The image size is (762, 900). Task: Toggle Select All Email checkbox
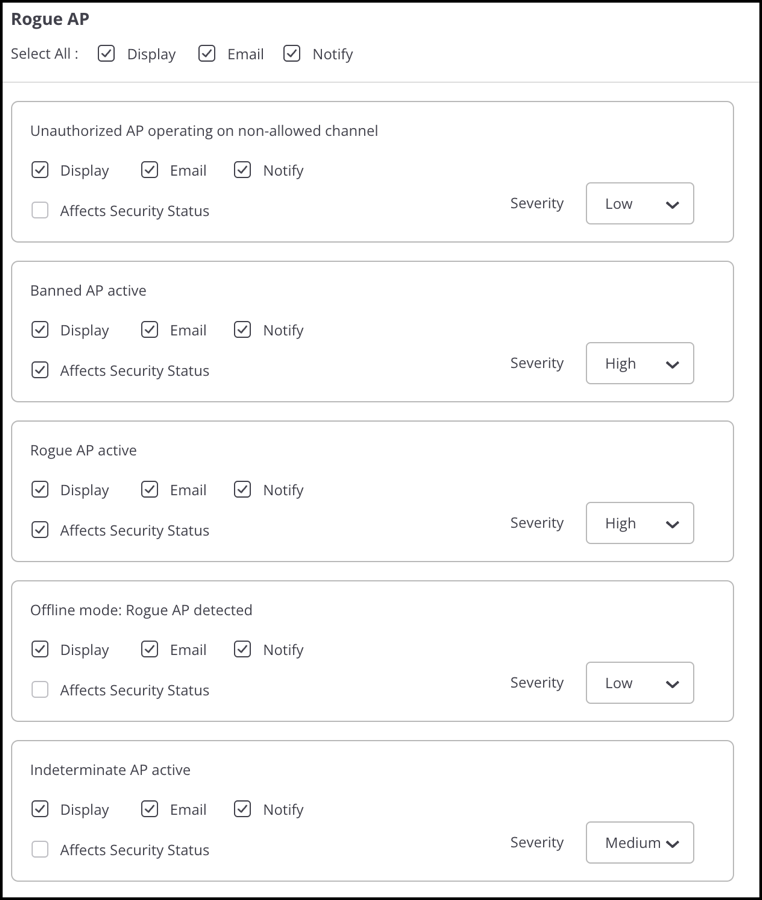coord(207,53)
